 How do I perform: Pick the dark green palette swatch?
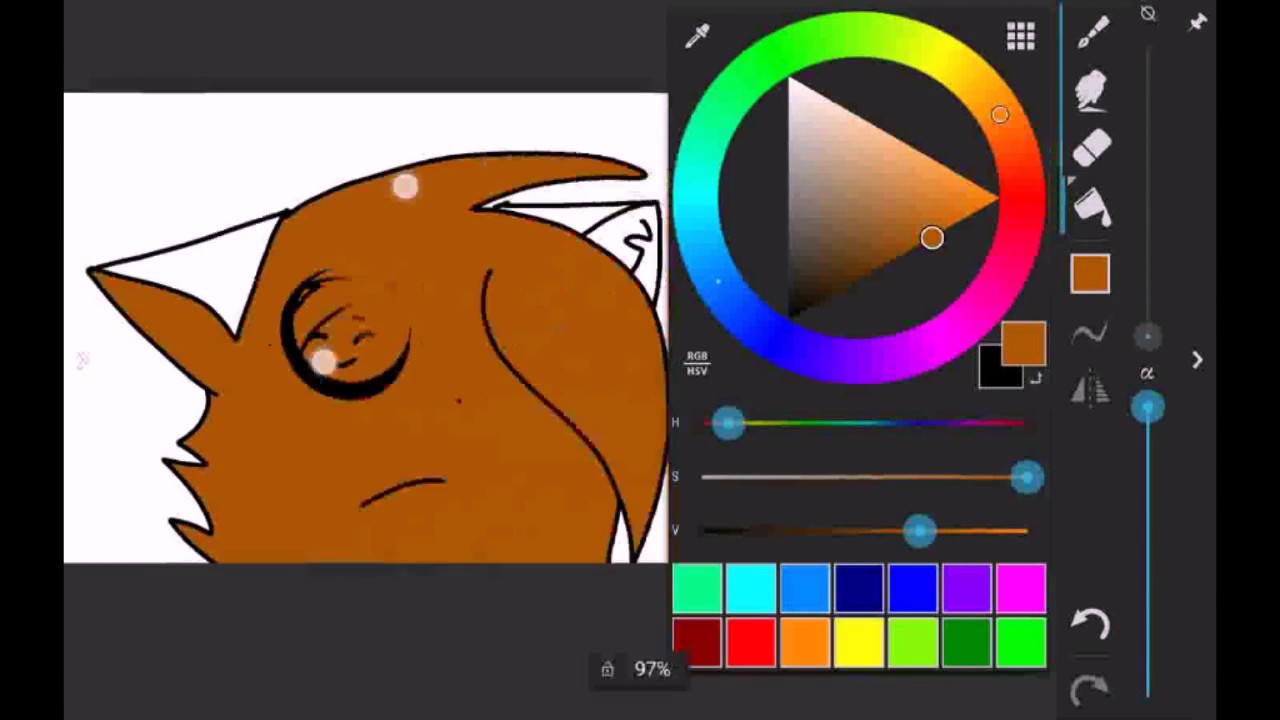pos(967,642)
